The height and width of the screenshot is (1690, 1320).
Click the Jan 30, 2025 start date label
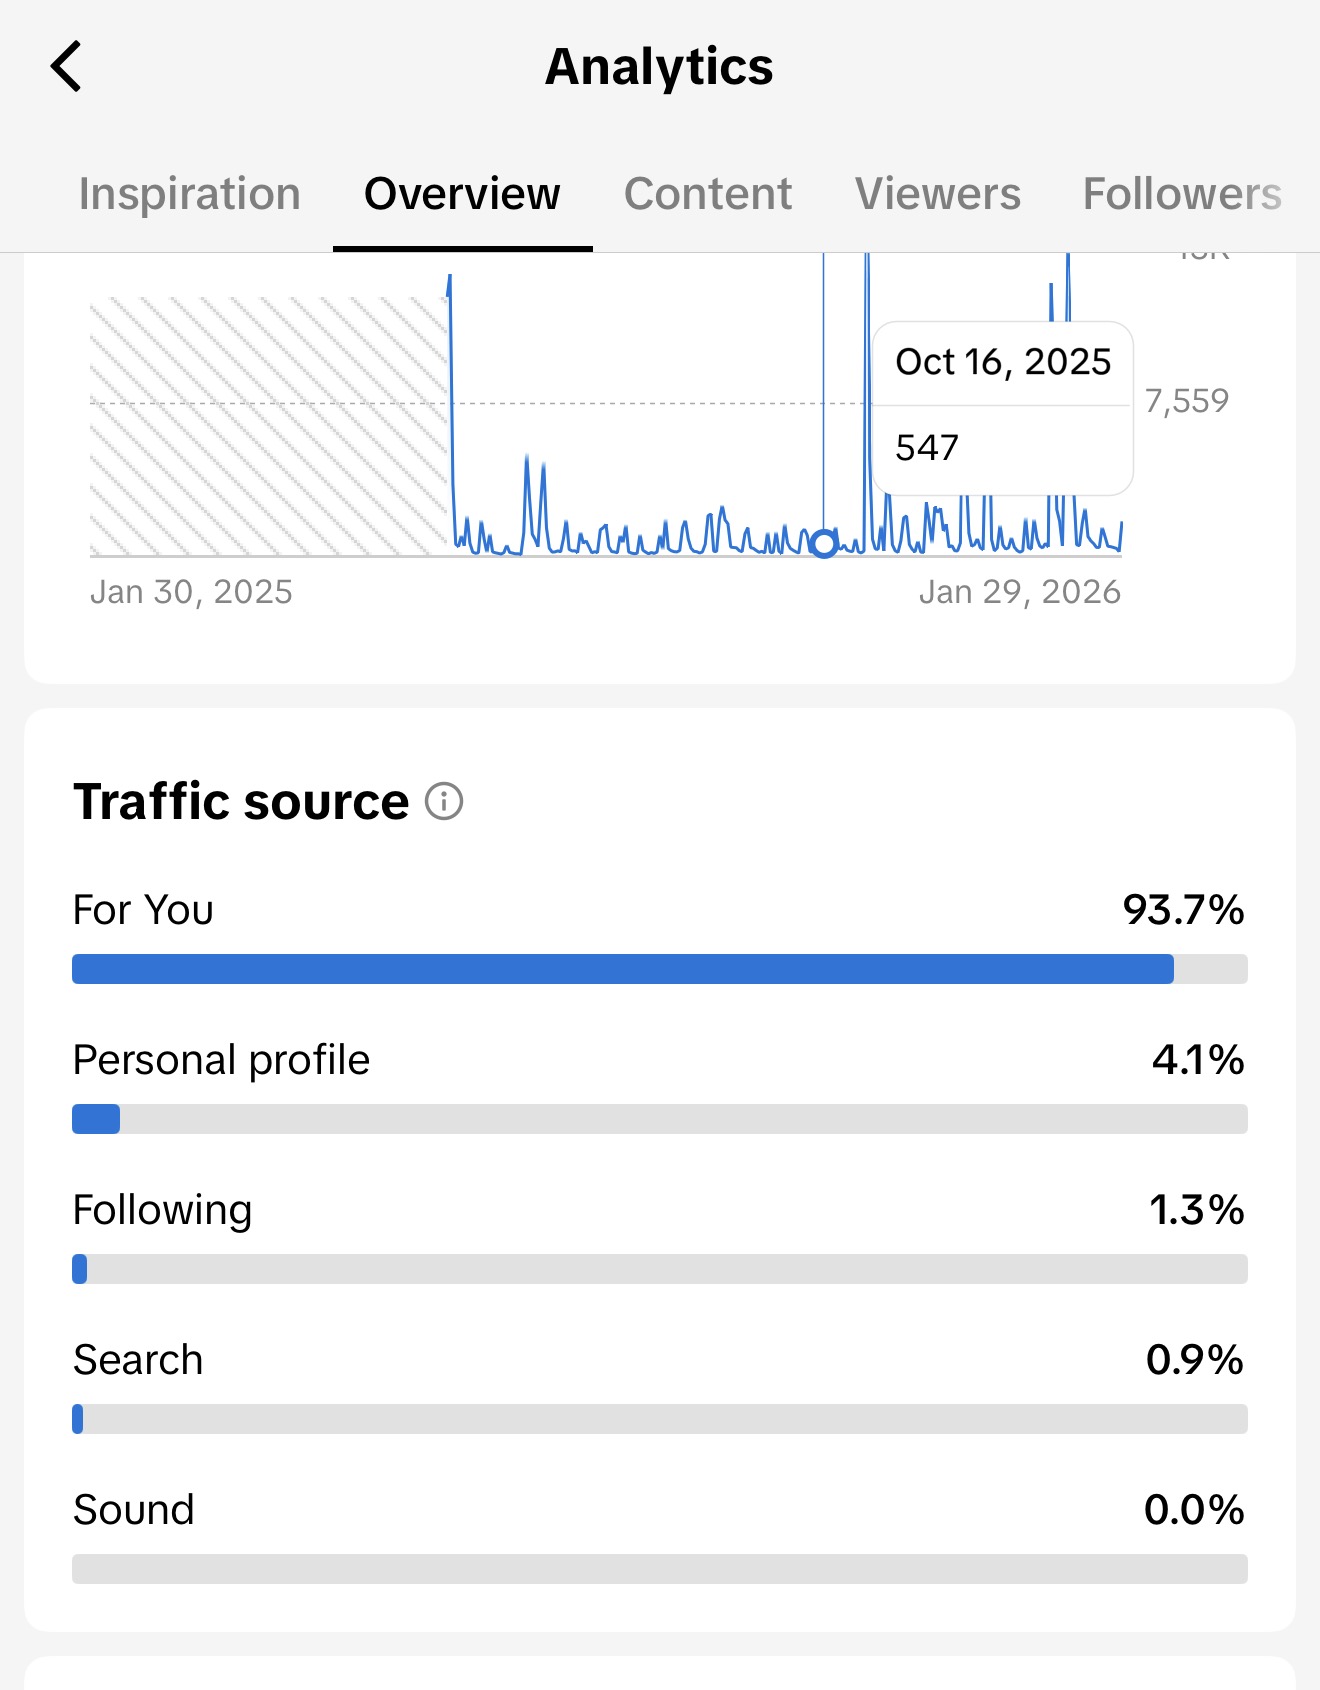click(191, 592)
